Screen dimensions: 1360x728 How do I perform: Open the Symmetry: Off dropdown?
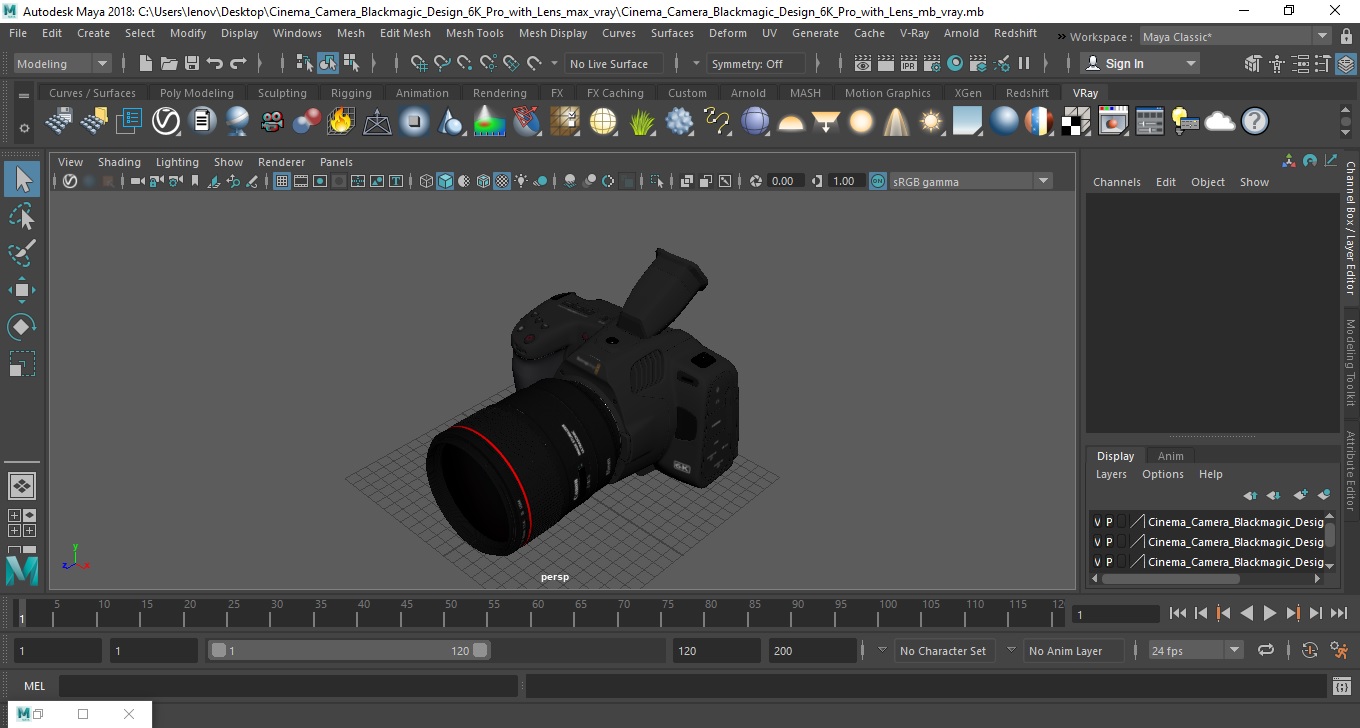tap(757, 63)
